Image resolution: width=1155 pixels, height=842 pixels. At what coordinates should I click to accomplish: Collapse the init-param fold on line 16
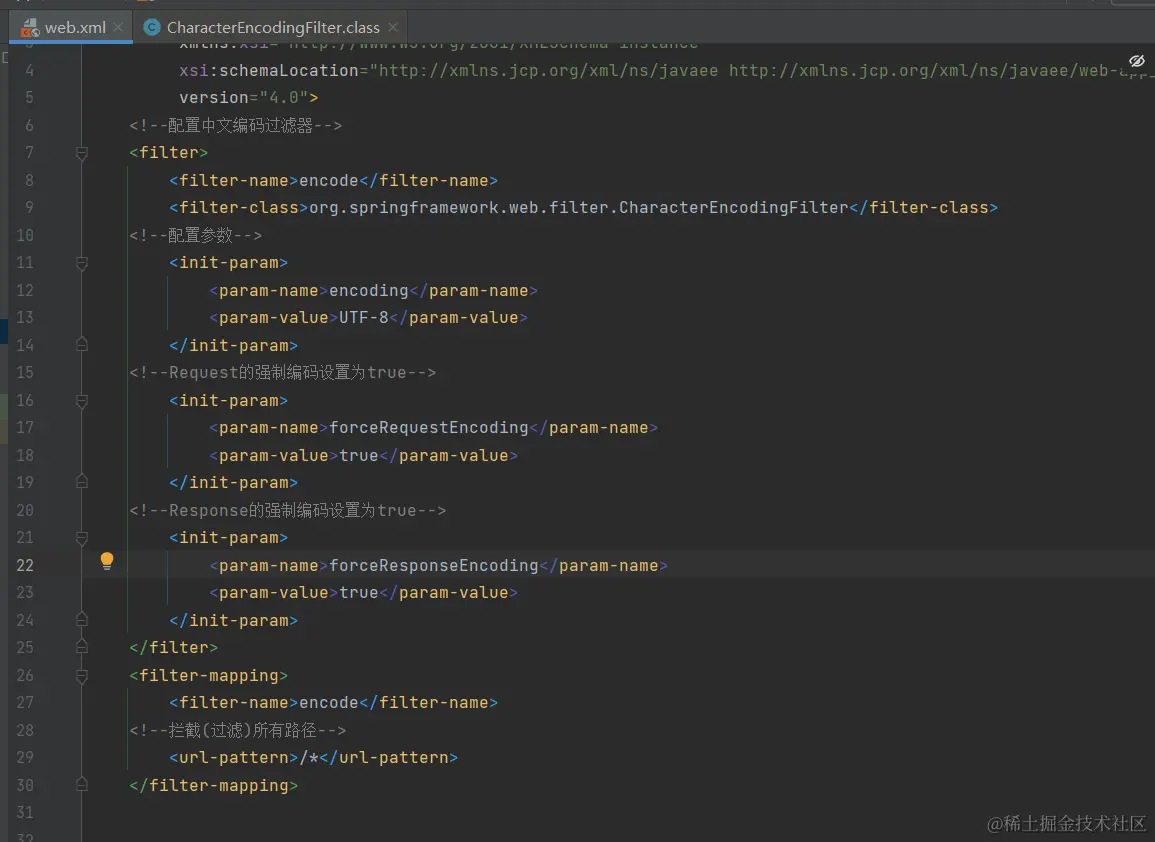tap(82, 401)
